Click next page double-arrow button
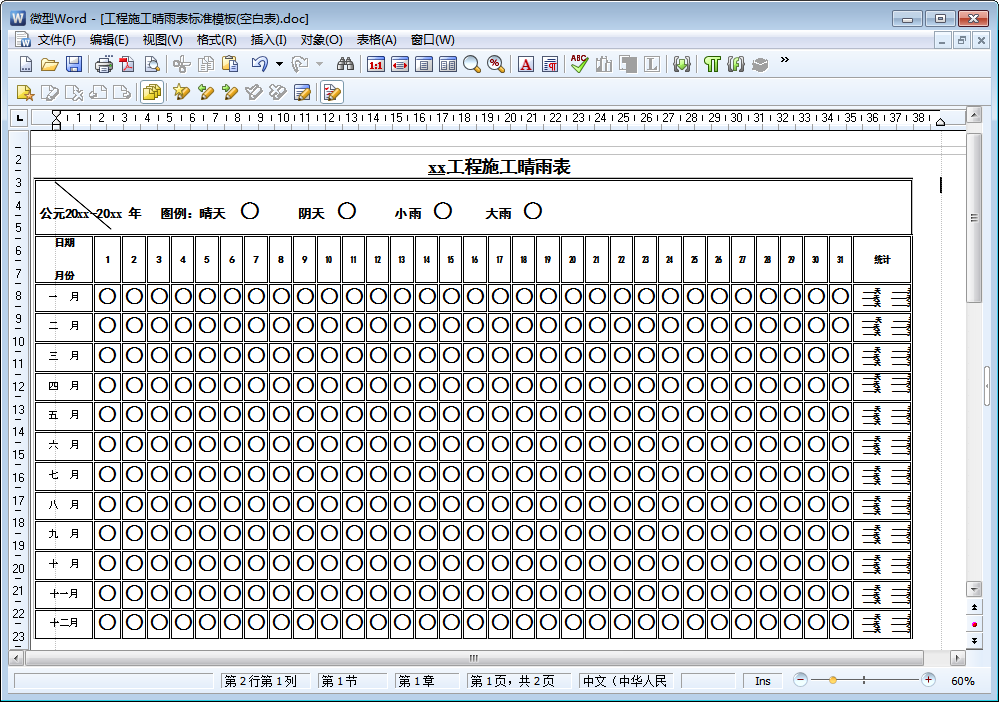999x702 pixels. (x=974, y=640)
